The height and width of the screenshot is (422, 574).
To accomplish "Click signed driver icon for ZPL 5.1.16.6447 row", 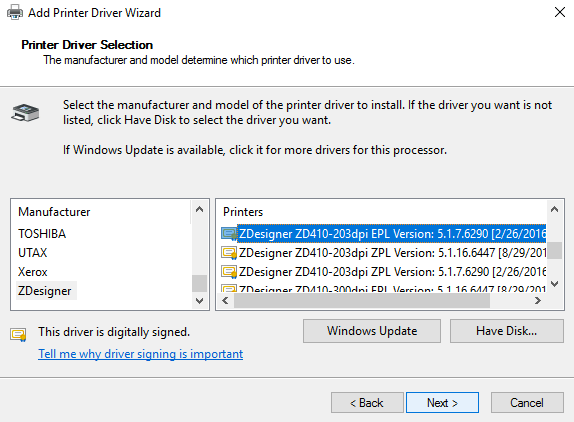I will [x=229, y=253].
